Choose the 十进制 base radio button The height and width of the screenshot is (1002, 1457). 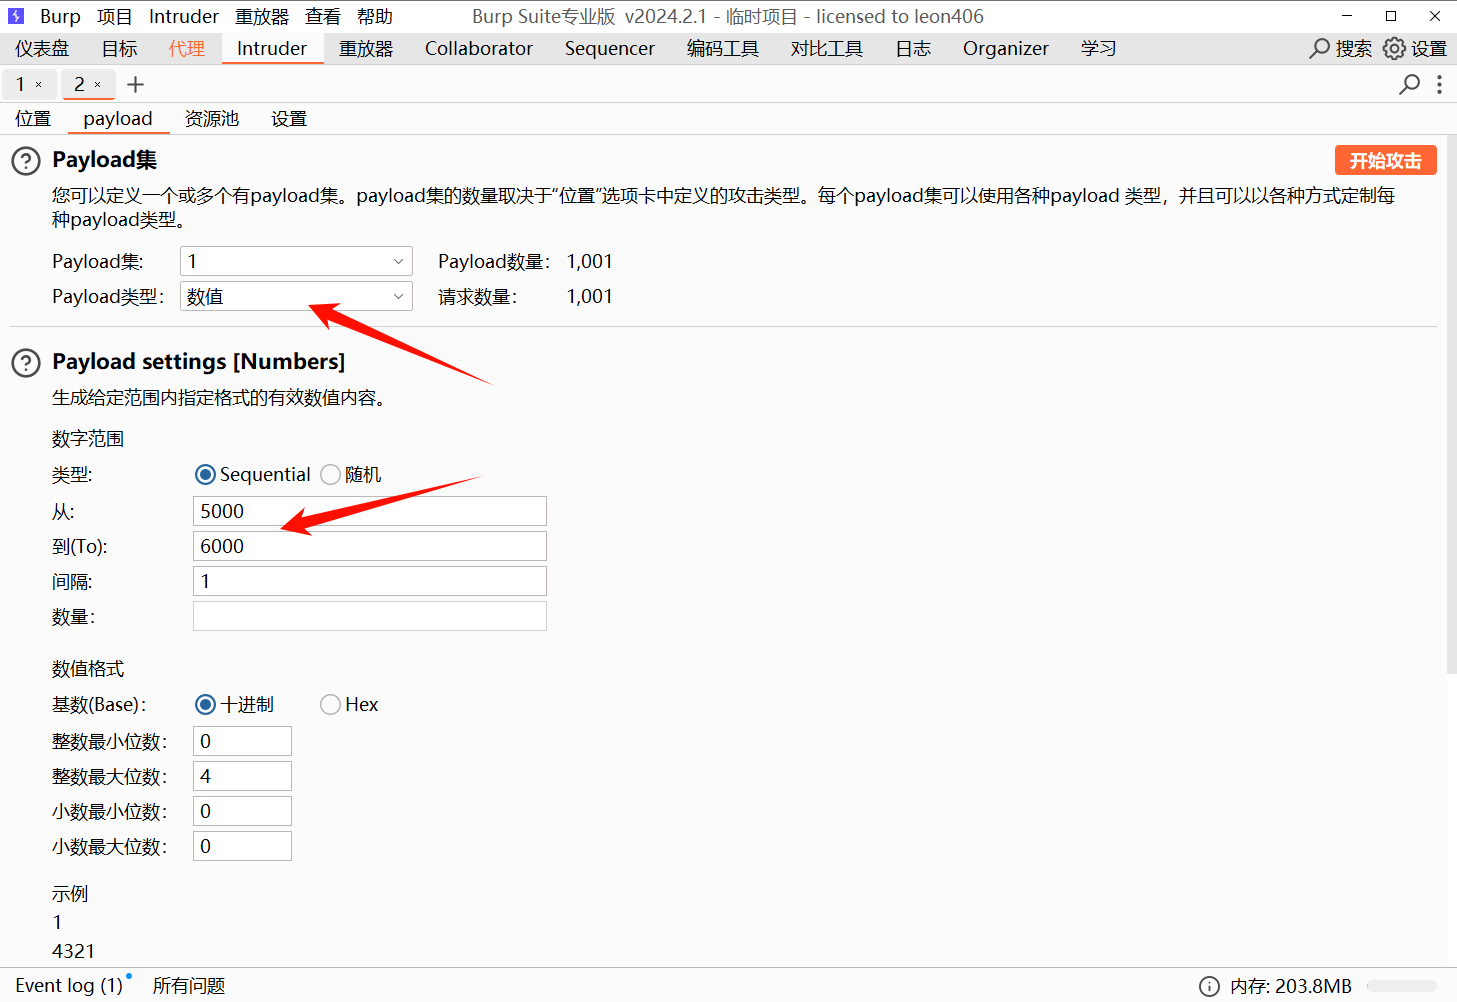(x=205, y=704)
